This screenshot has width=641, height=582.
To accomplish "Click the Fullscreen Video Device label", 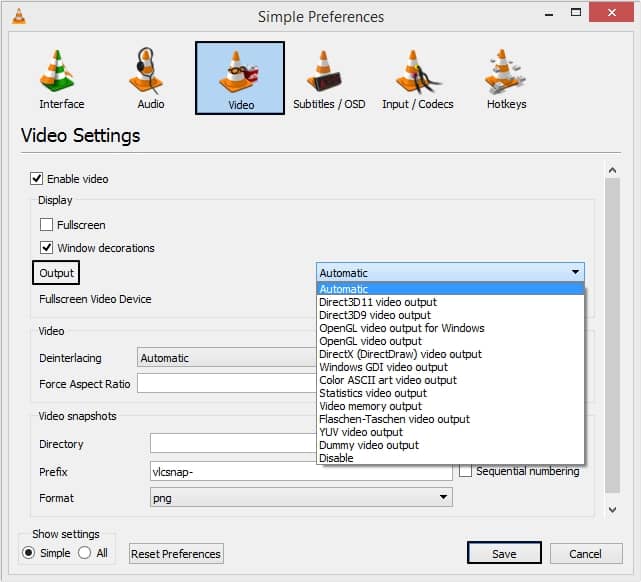I will 95,299.
